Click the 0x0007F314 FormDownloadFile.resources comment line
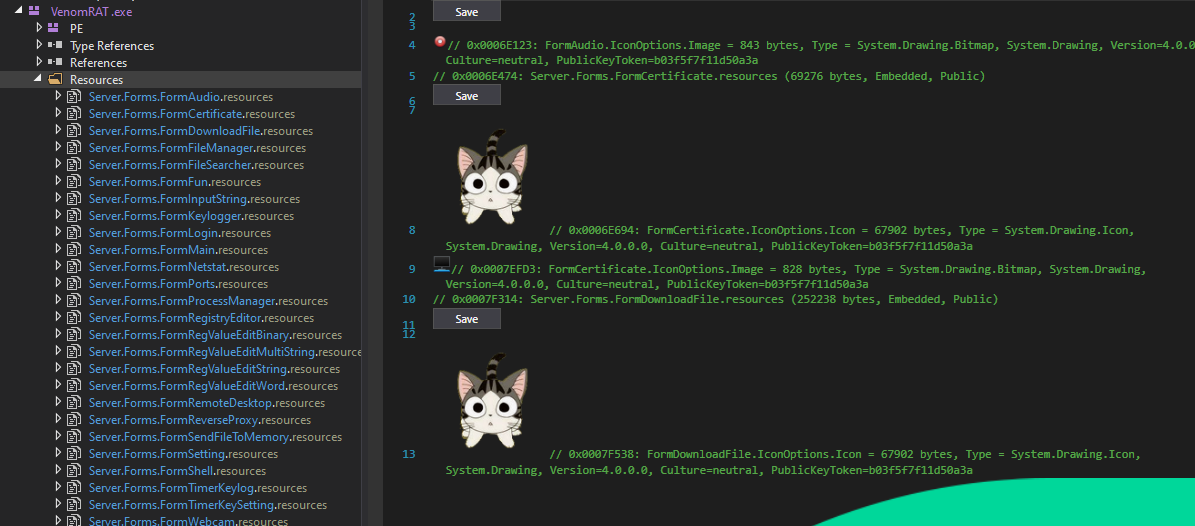 715,300
